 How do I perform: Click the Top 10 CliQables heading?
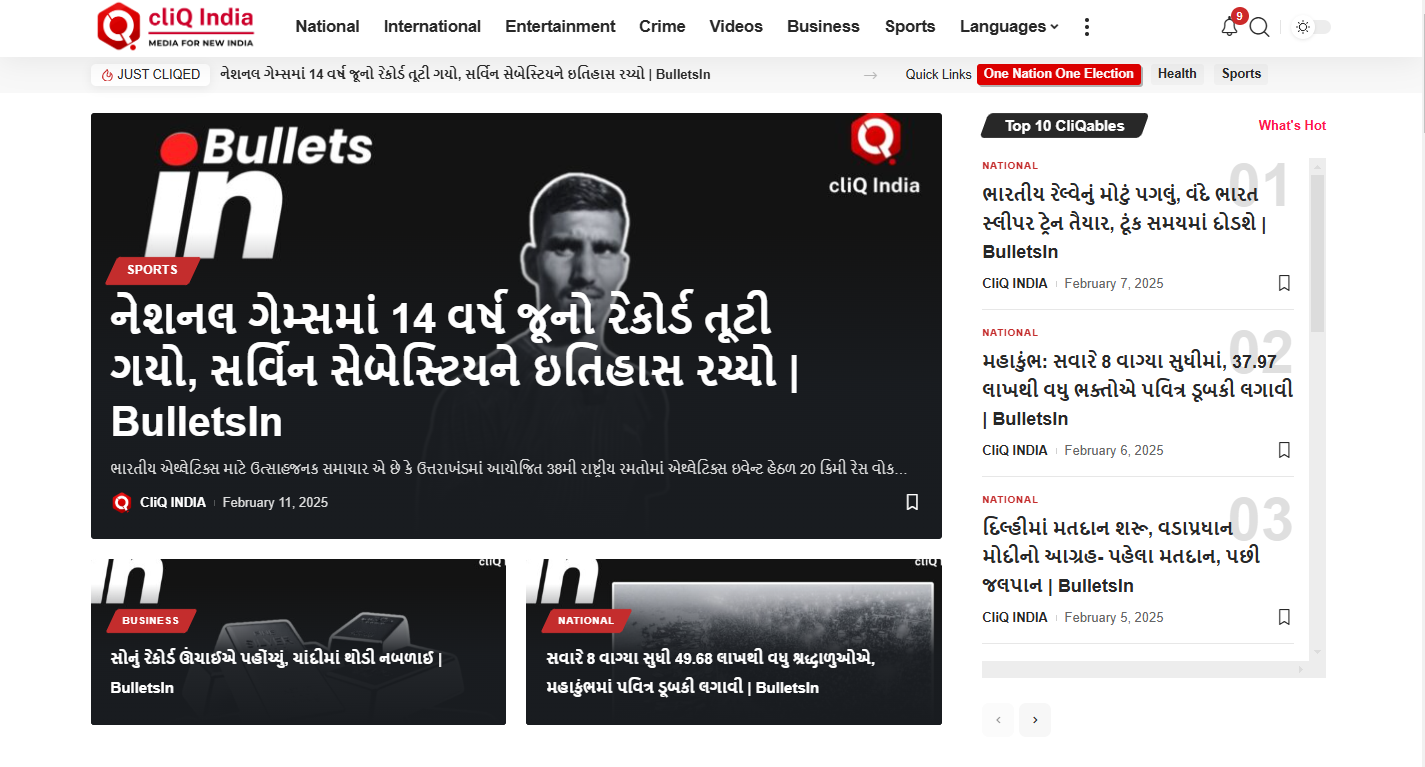coord(1064,126)
